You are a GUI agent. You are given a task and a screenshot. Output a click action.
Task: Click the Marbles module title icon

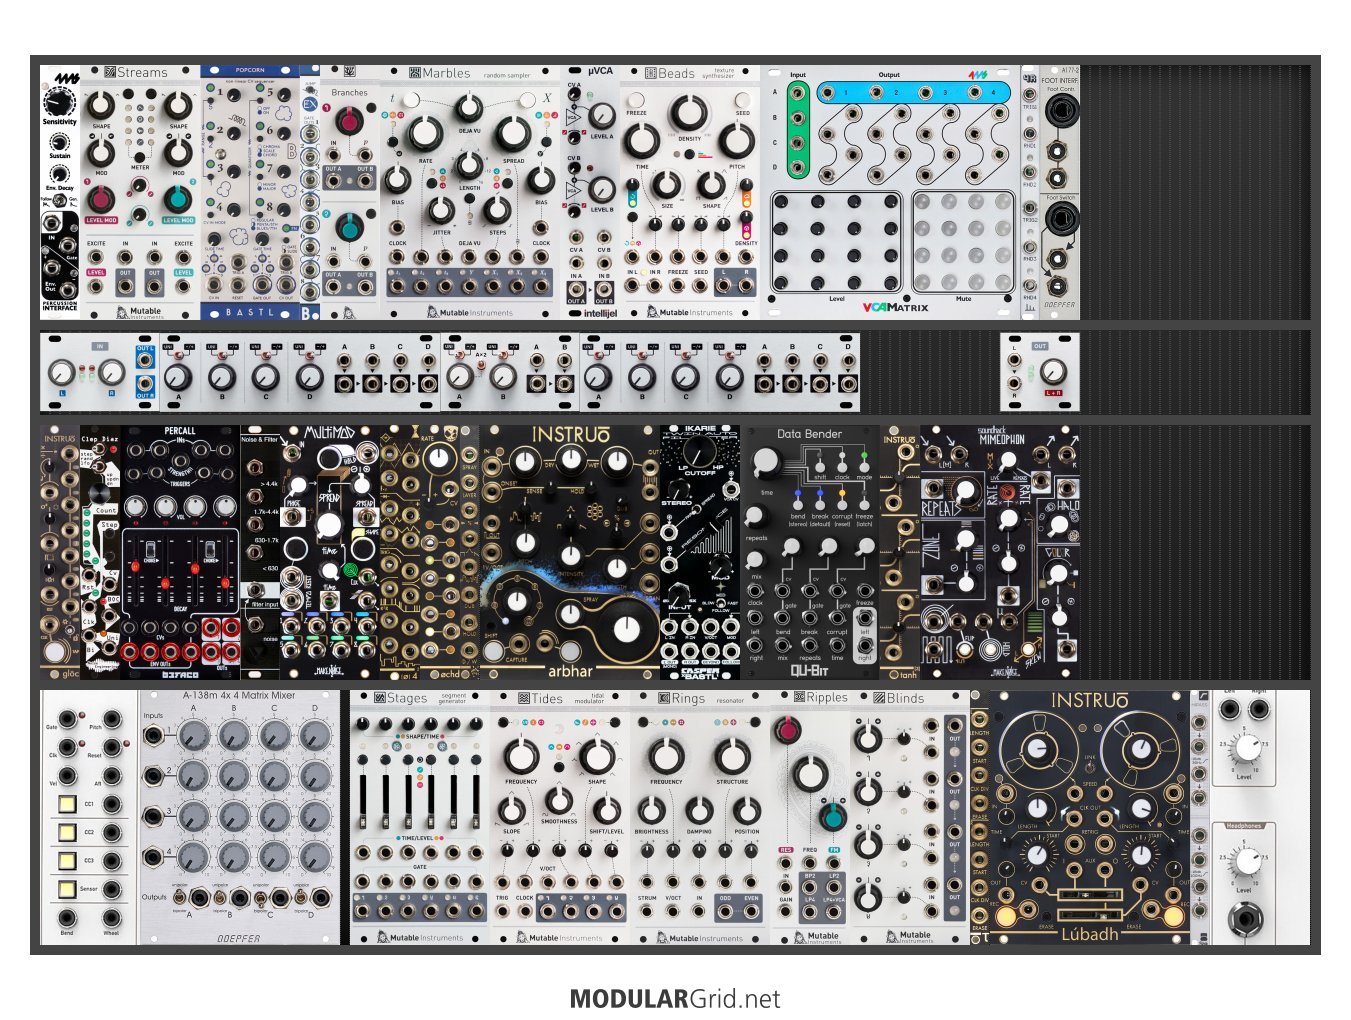414,73
